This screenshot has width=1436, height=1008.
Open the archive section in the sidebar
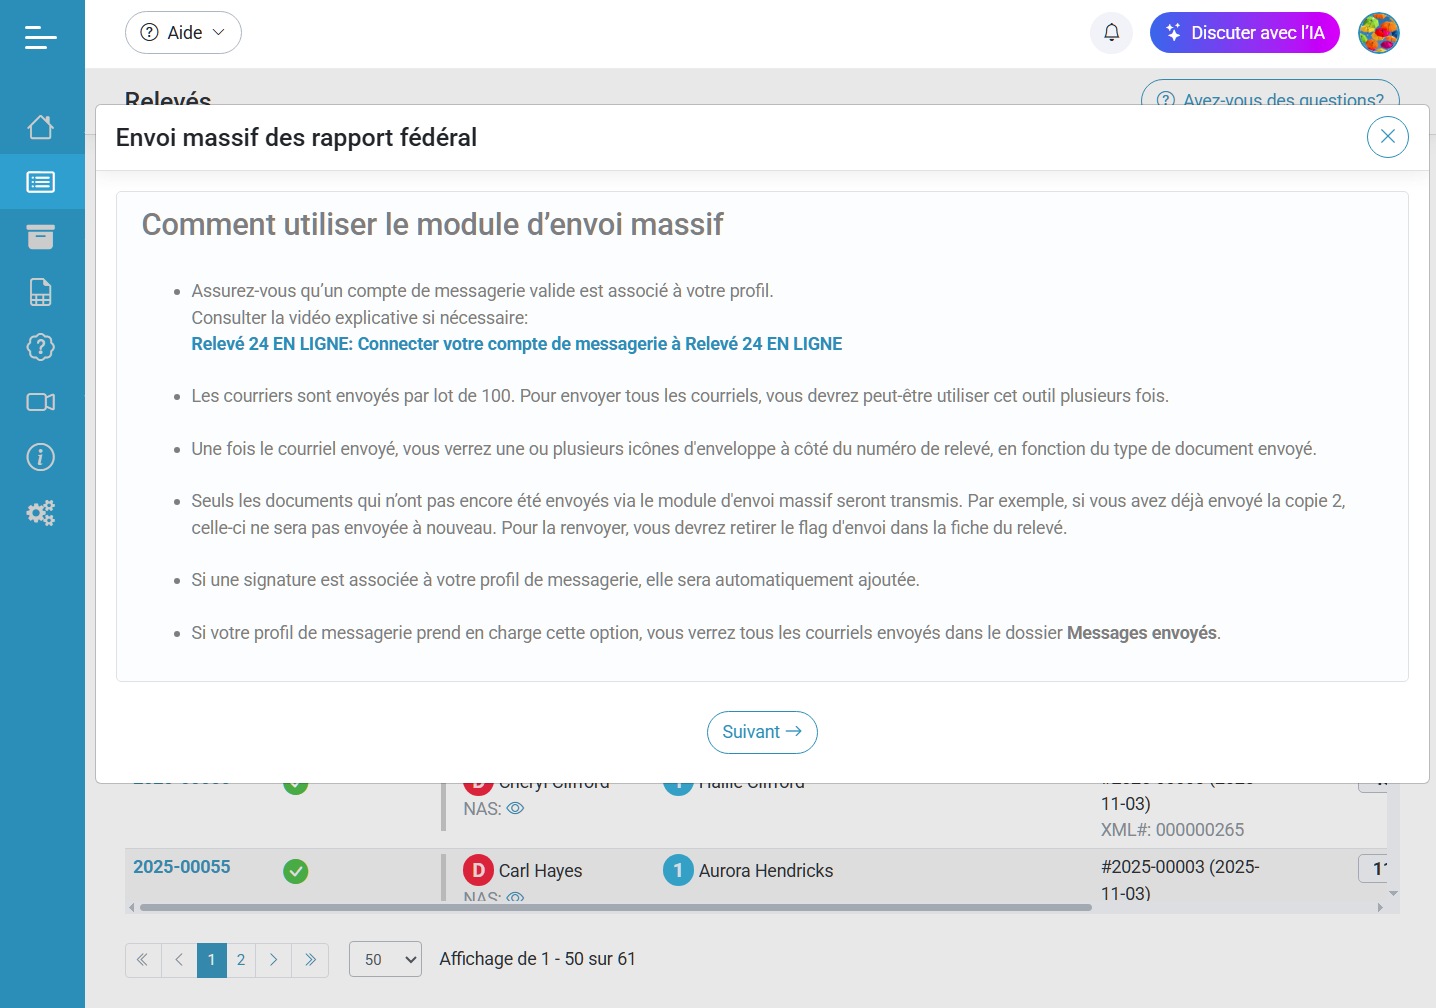(40, 237)
